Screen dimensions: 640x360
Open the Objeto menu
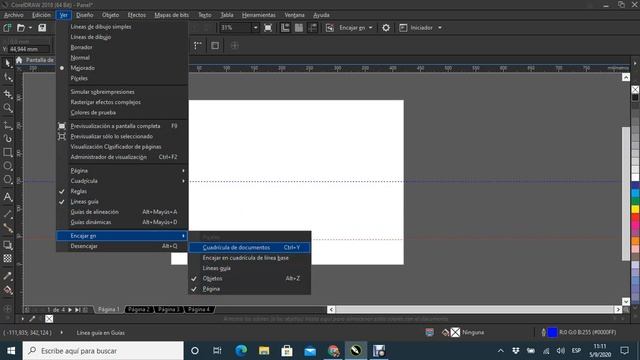(111, 15)
